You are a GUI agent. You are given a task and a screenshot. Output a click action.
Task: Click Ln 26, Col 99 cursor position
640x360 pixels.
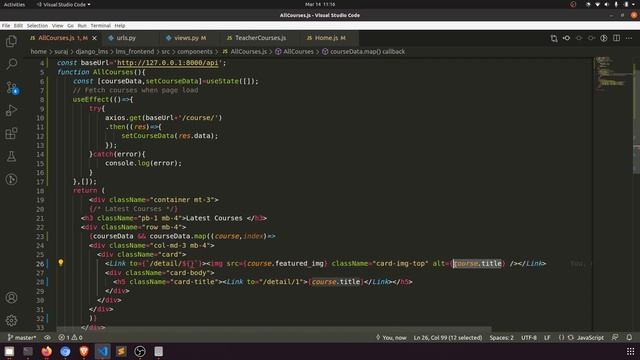[448, 338]
